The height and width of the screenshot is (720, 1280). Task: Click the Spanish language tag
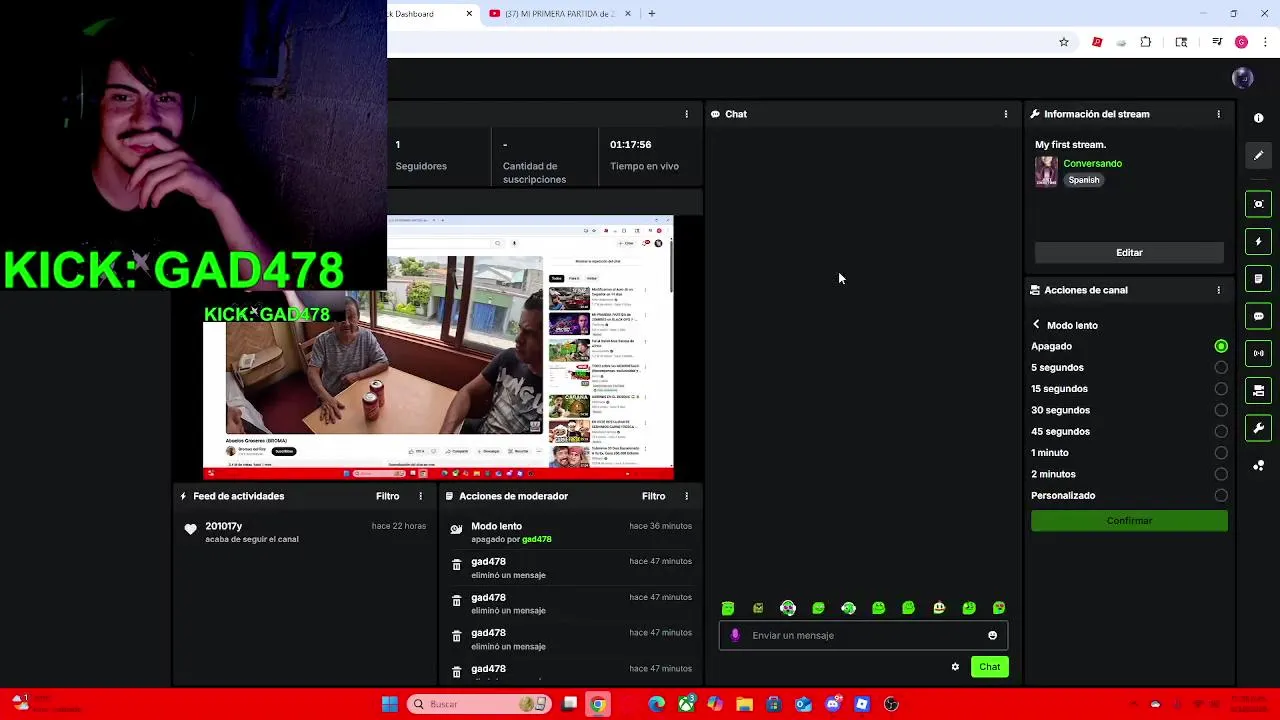1083,180
